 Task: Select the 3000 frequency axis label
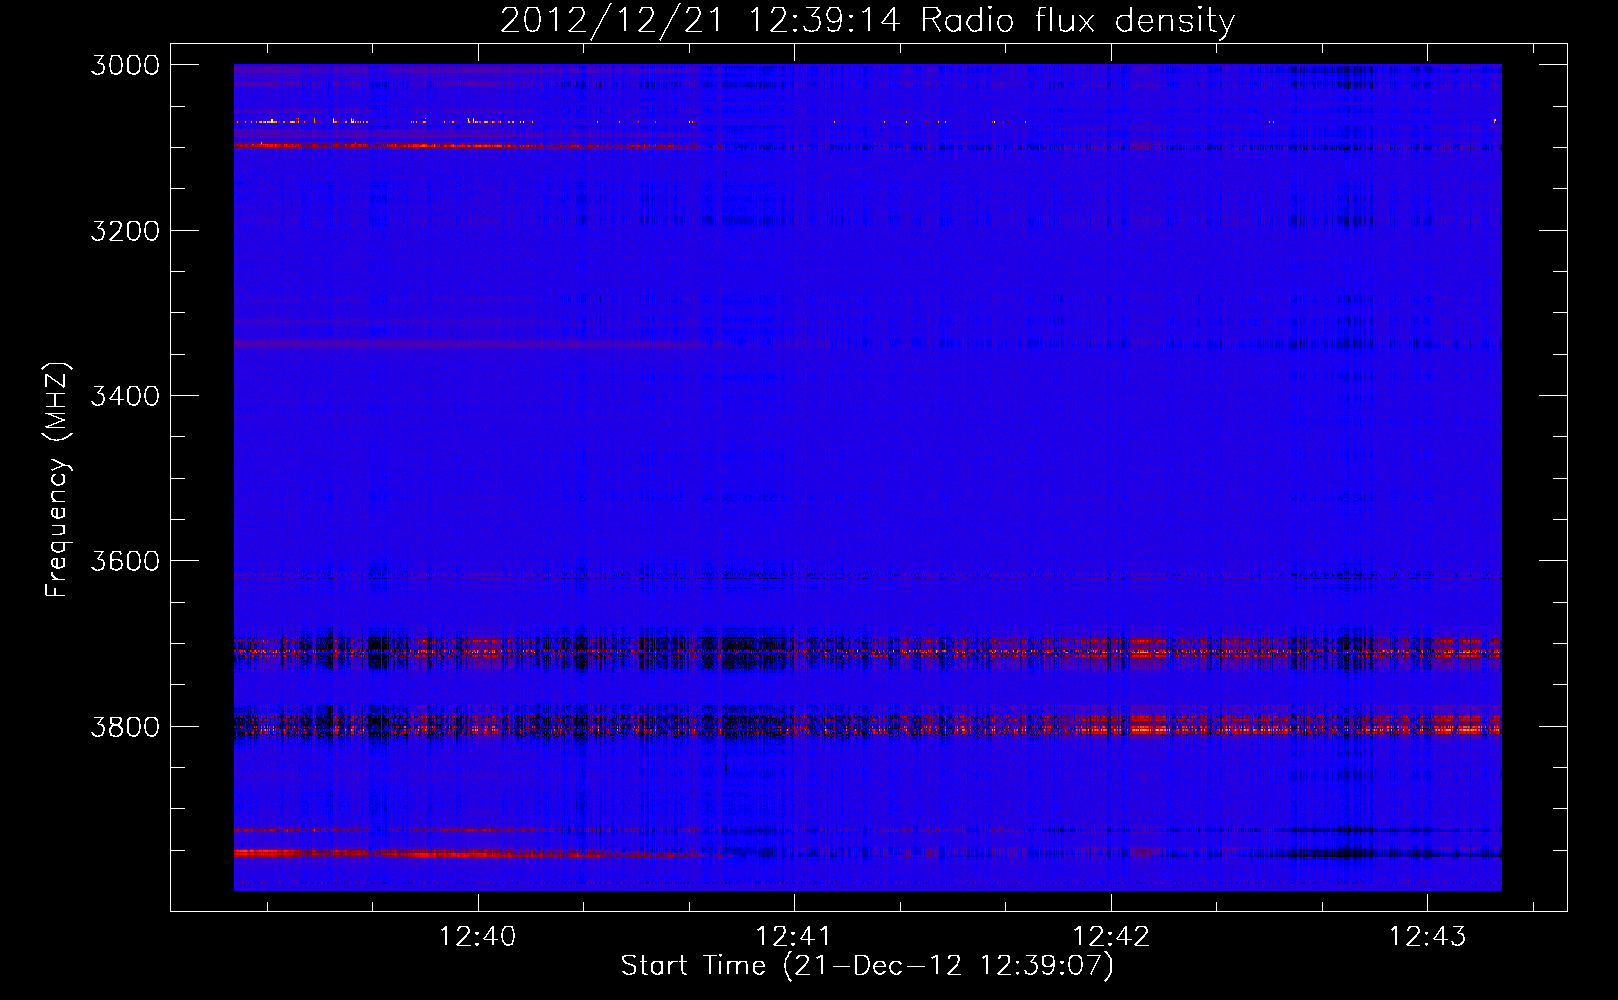(125, 65)
